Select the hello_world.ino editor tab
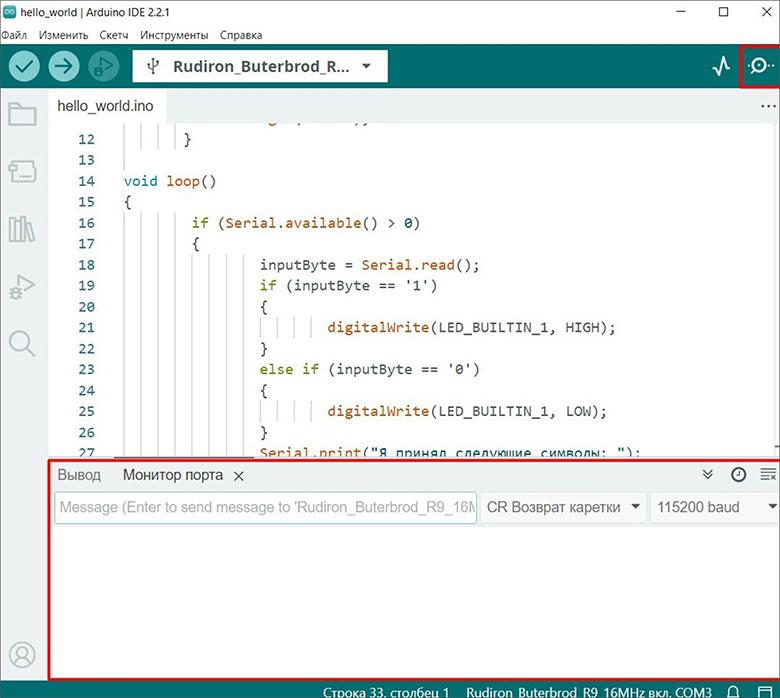This screenshot has height=698, width=780. pyautogui.click(x=105, y=106)
